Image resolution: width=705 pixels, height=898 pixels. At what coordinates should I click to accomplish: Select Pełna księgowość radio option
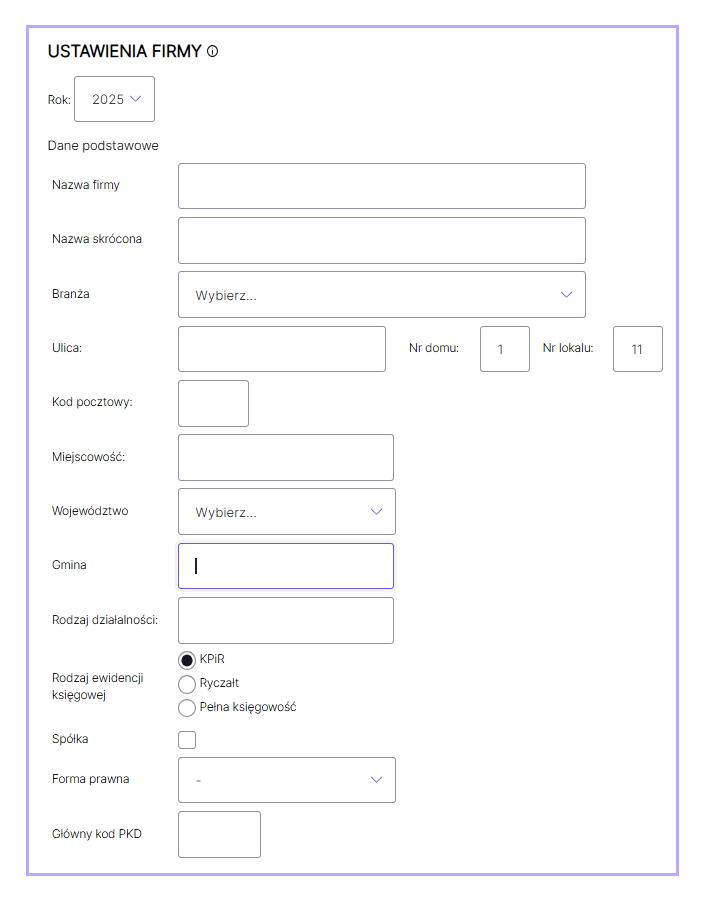[187, 708]
